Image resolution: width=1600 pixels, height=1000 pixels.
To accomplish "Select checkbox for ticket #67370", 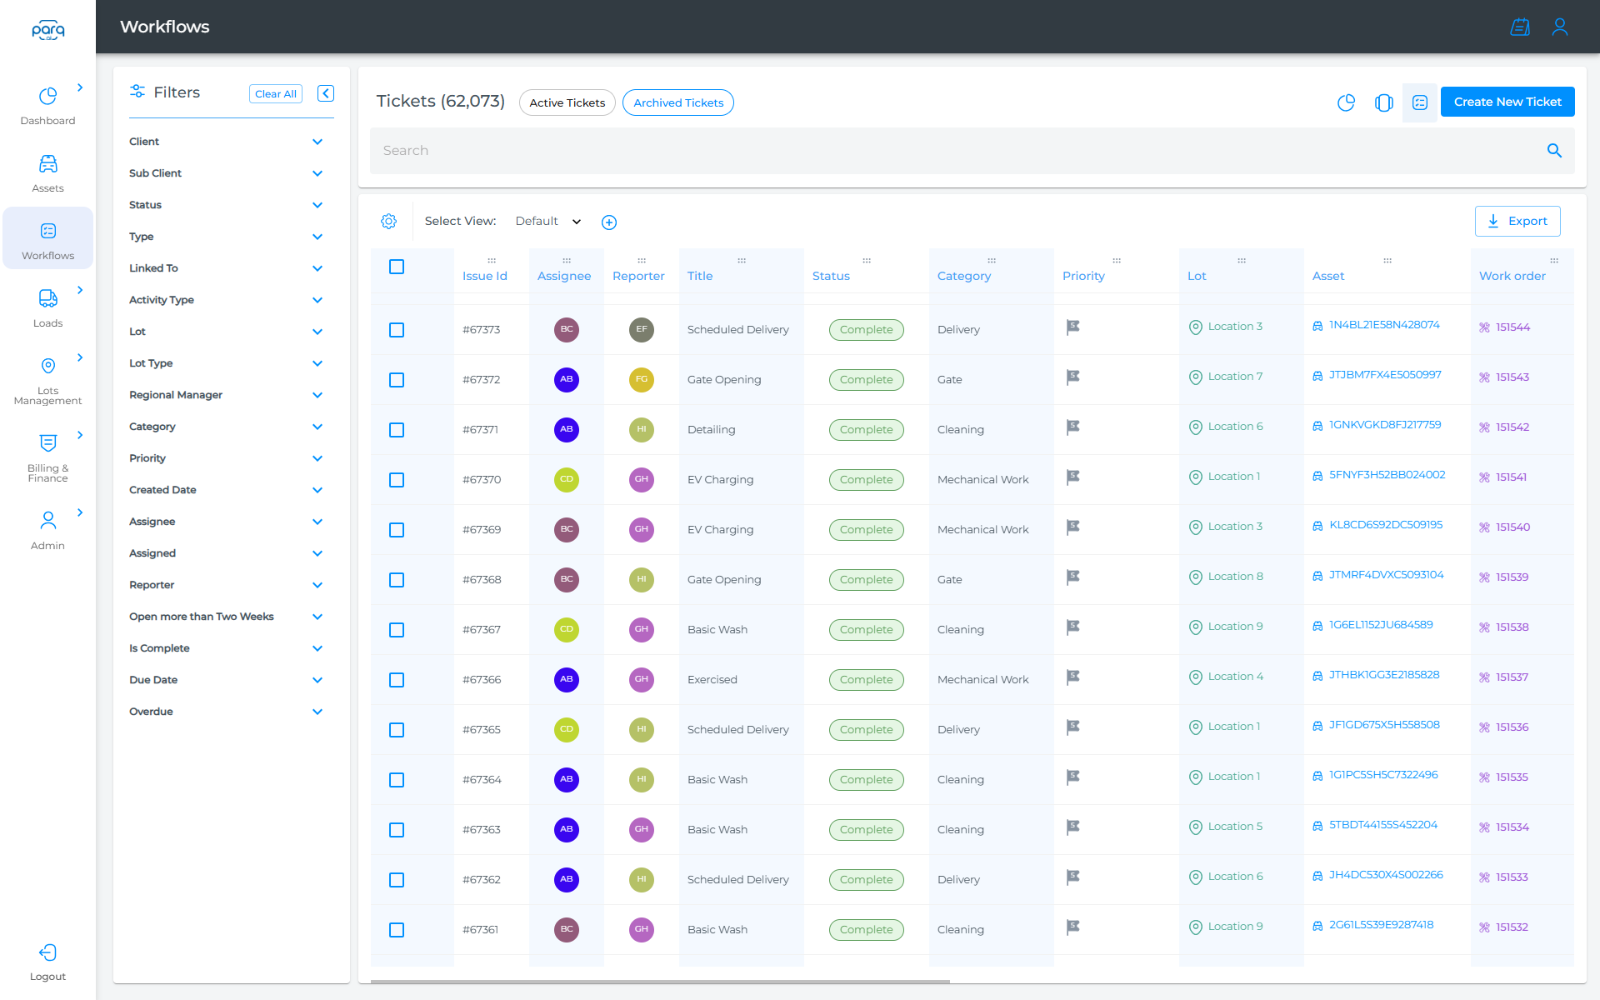I will tap(396, 480).
